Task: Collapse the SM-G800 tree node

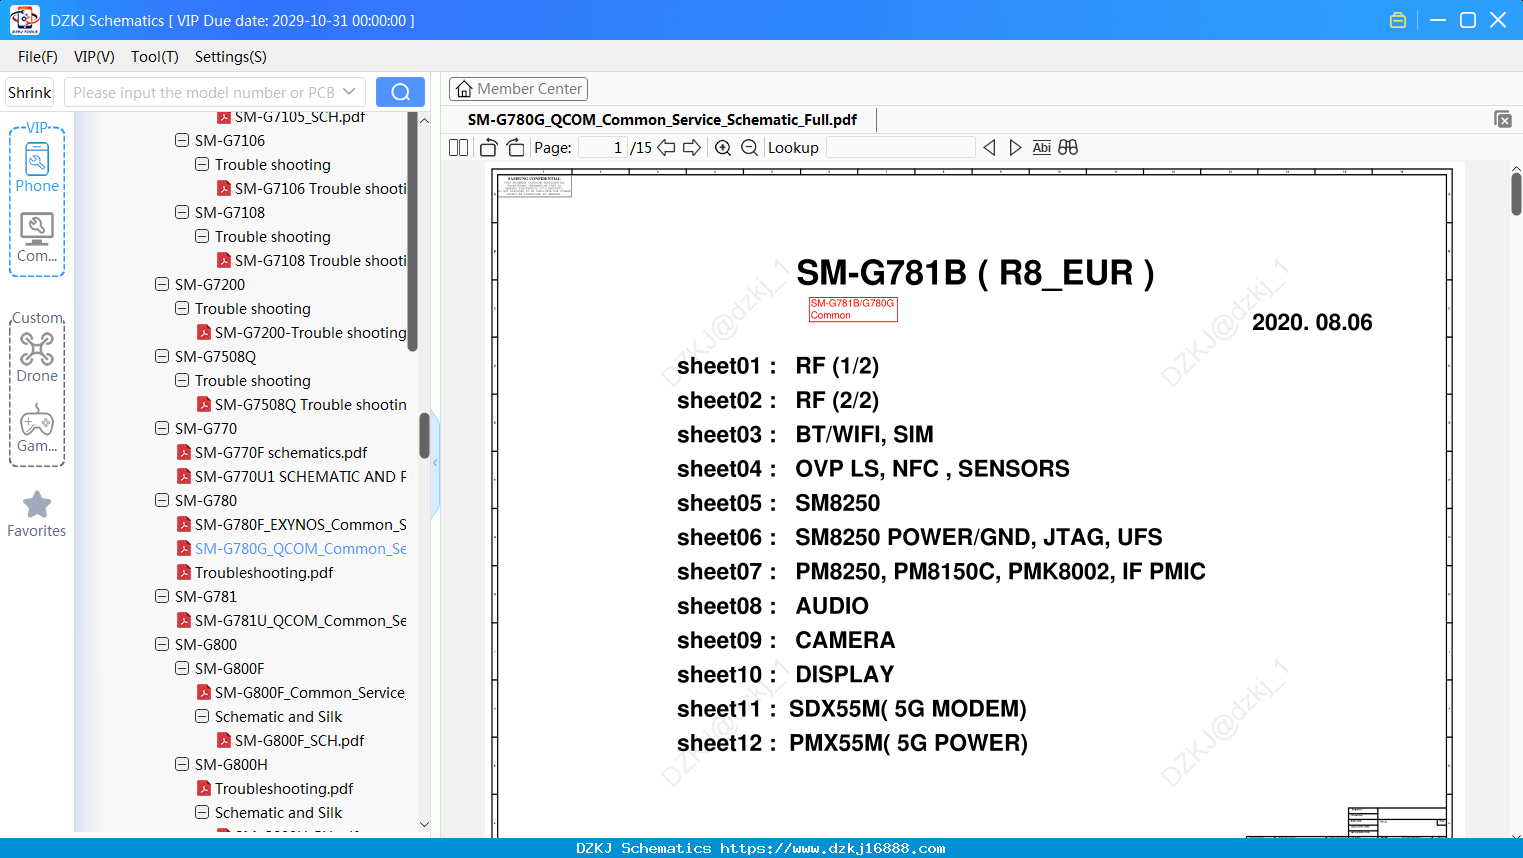Action: pyautogui.click(x=162, y=644)
